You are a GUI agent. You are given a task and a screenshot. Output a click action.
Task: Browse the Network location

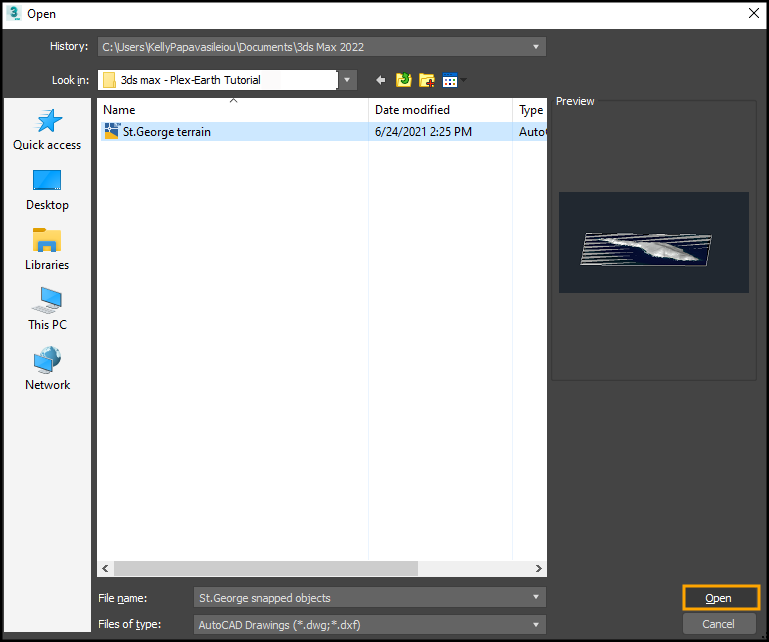pos(47,370)
